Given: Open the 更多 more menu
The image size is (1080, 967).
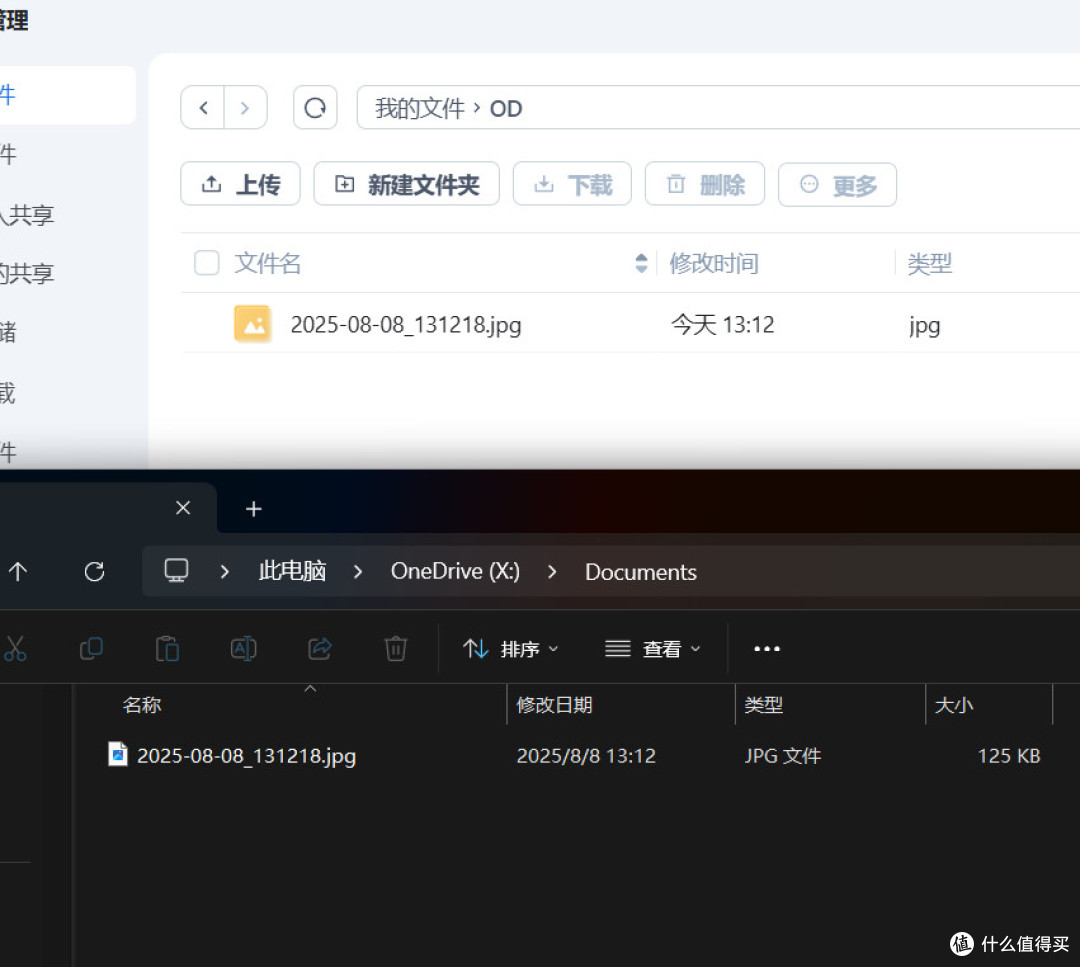Looking at the screenshot, I should pos(838,185).
